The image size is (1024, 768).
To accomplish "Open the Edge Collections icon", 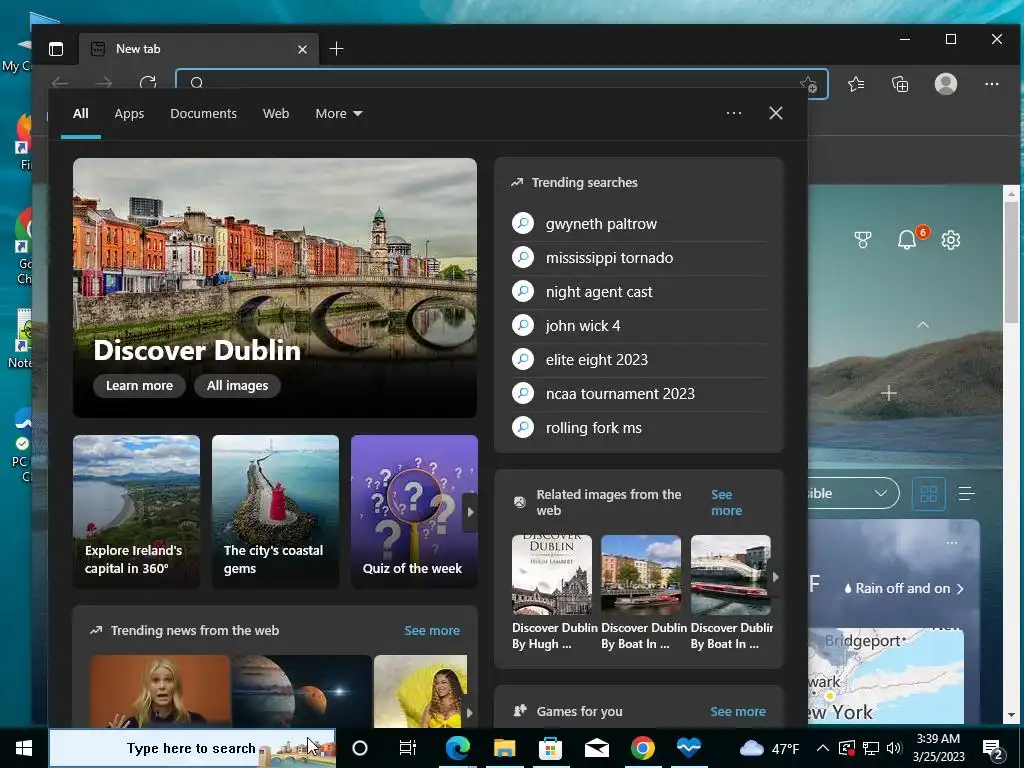I will point(900,84).
